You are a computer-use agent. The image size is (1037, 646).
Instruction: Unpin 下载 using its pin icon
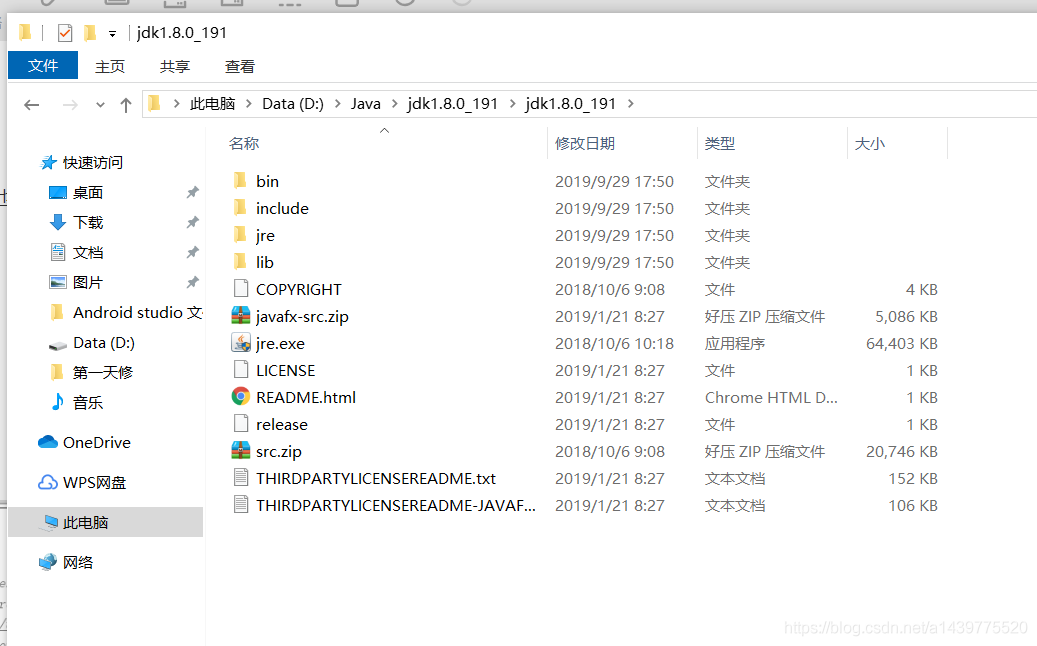192,222
